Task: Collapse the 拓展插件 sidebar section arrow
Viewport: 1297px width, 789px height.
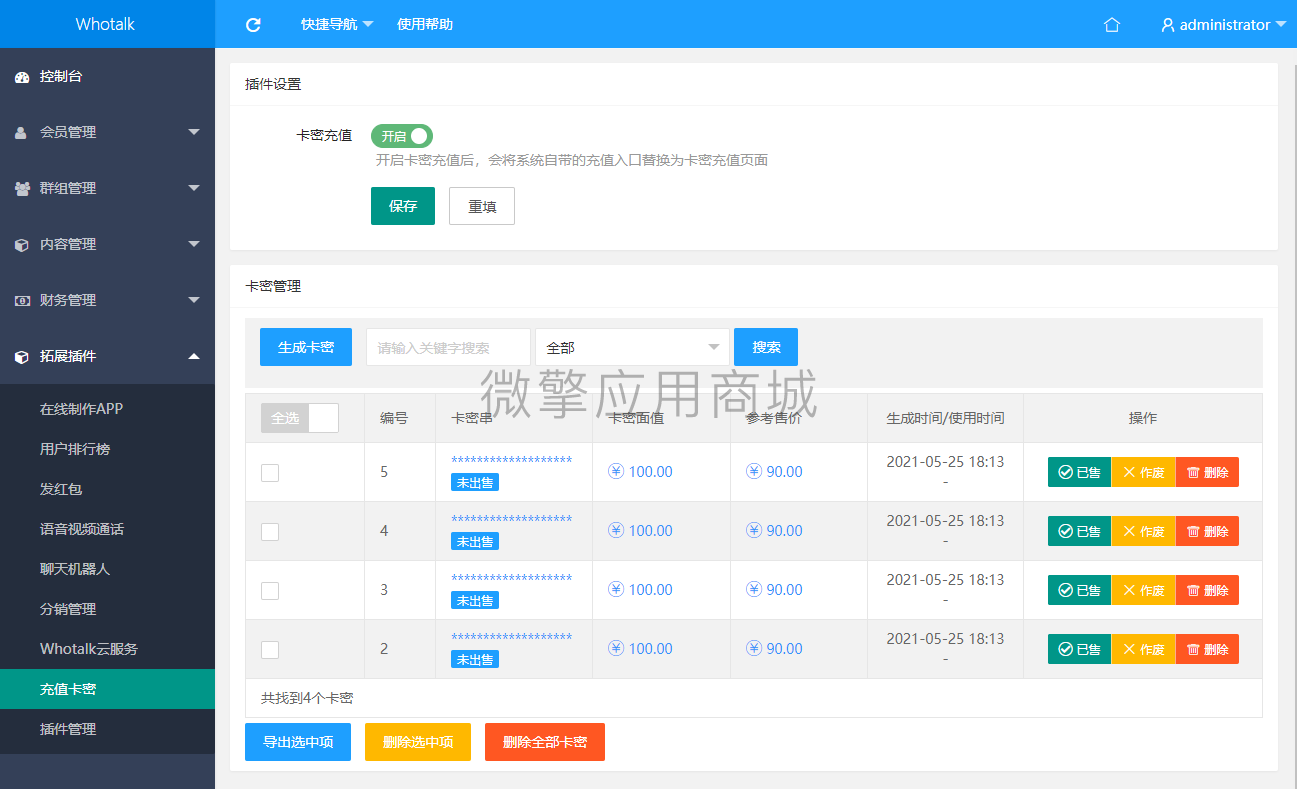Action: (x=194, y=356)
